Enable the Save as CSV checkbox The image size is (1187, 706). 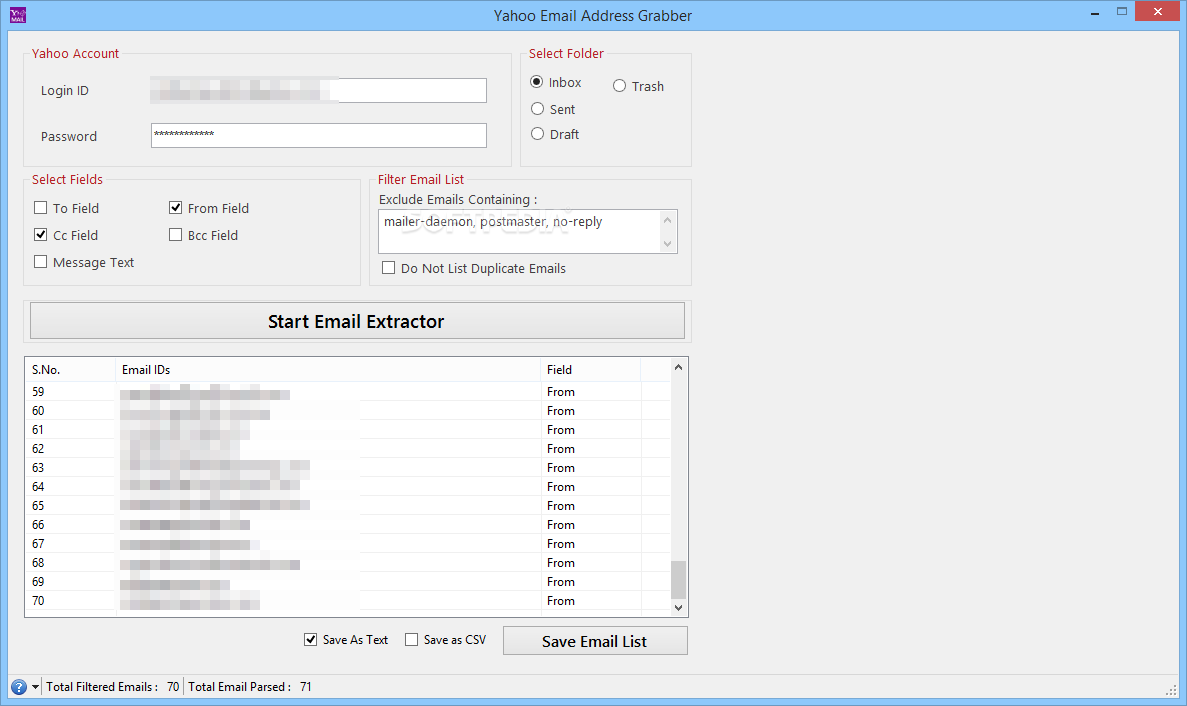point(411,639)
